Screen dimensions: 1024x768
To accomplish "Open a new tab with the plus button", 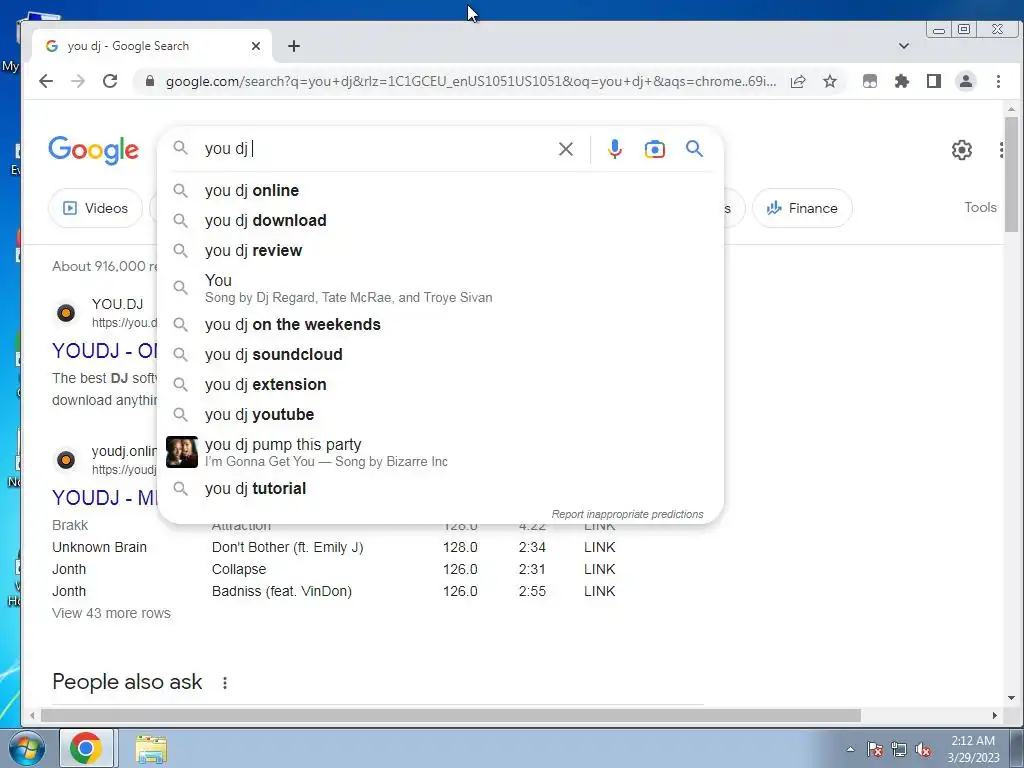I will (294, 46).
